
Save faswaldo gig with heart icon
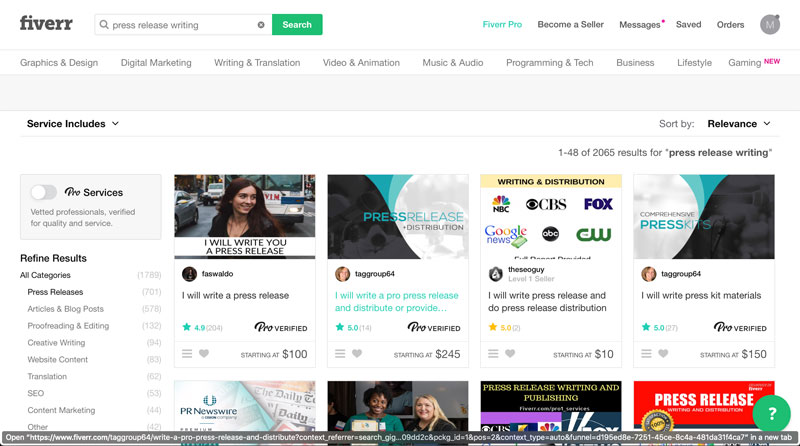pyautogui.click(x=204, y=354)
